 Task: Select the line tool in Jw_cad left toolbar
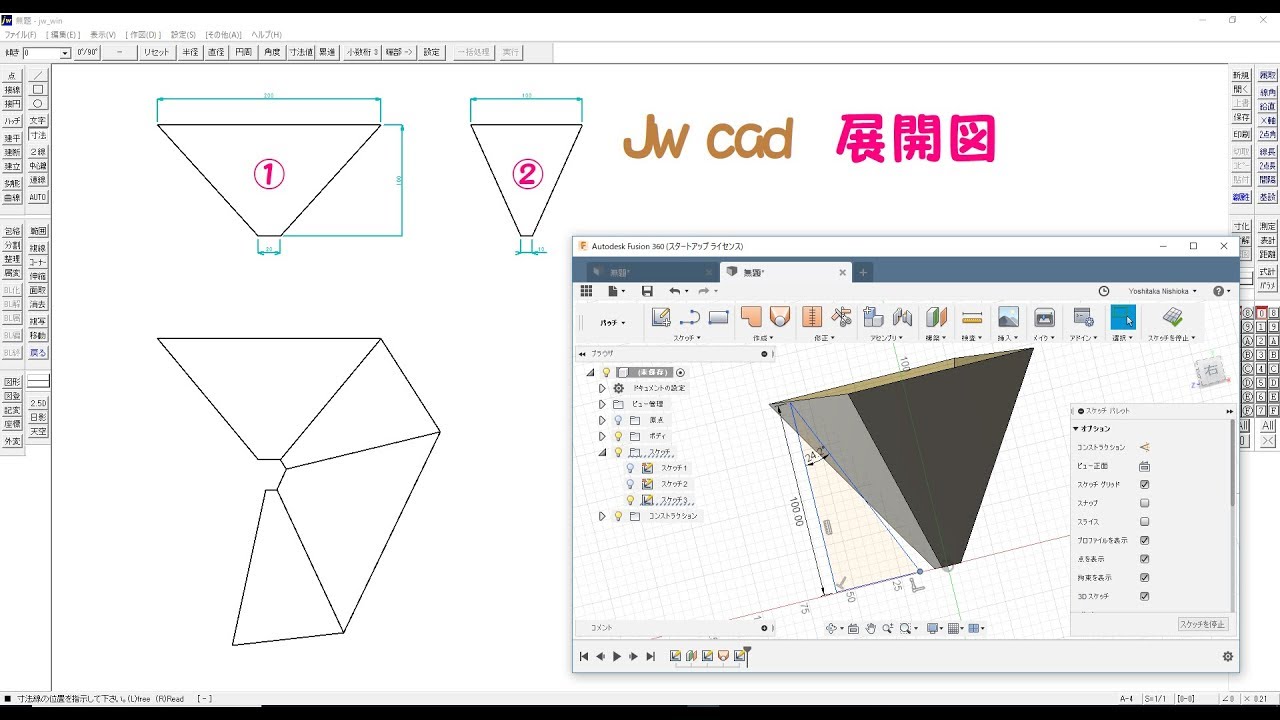point(38,75)
